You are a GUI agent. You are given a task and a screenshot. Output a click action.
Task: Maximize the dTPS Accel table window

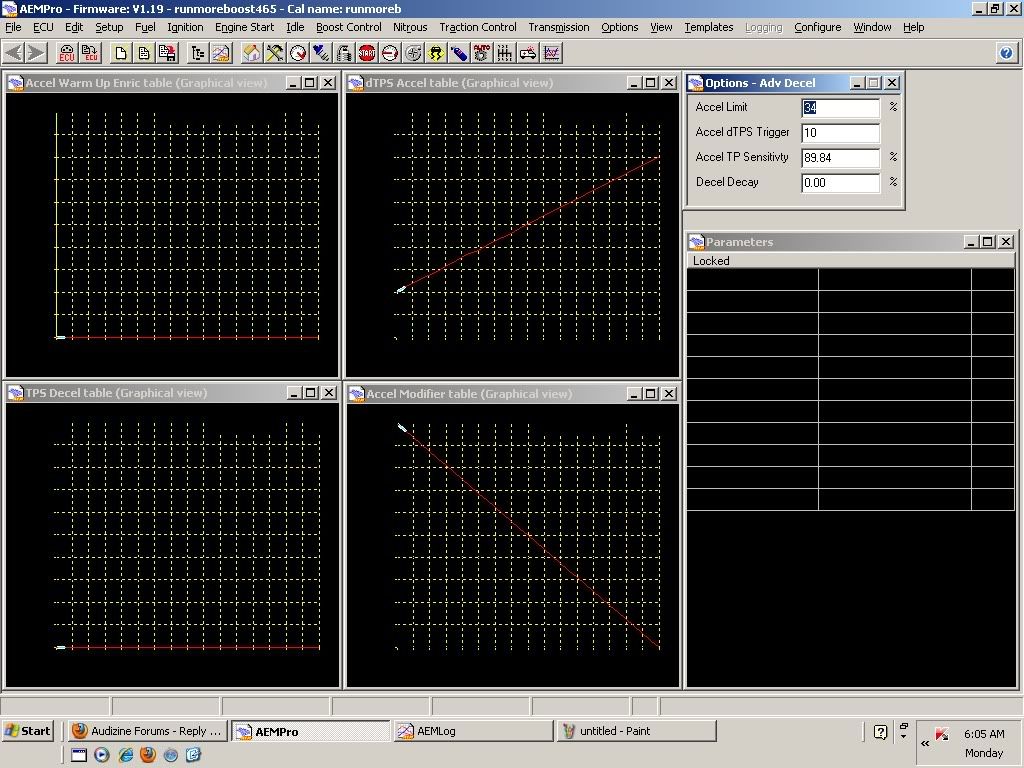coord(651,83)
